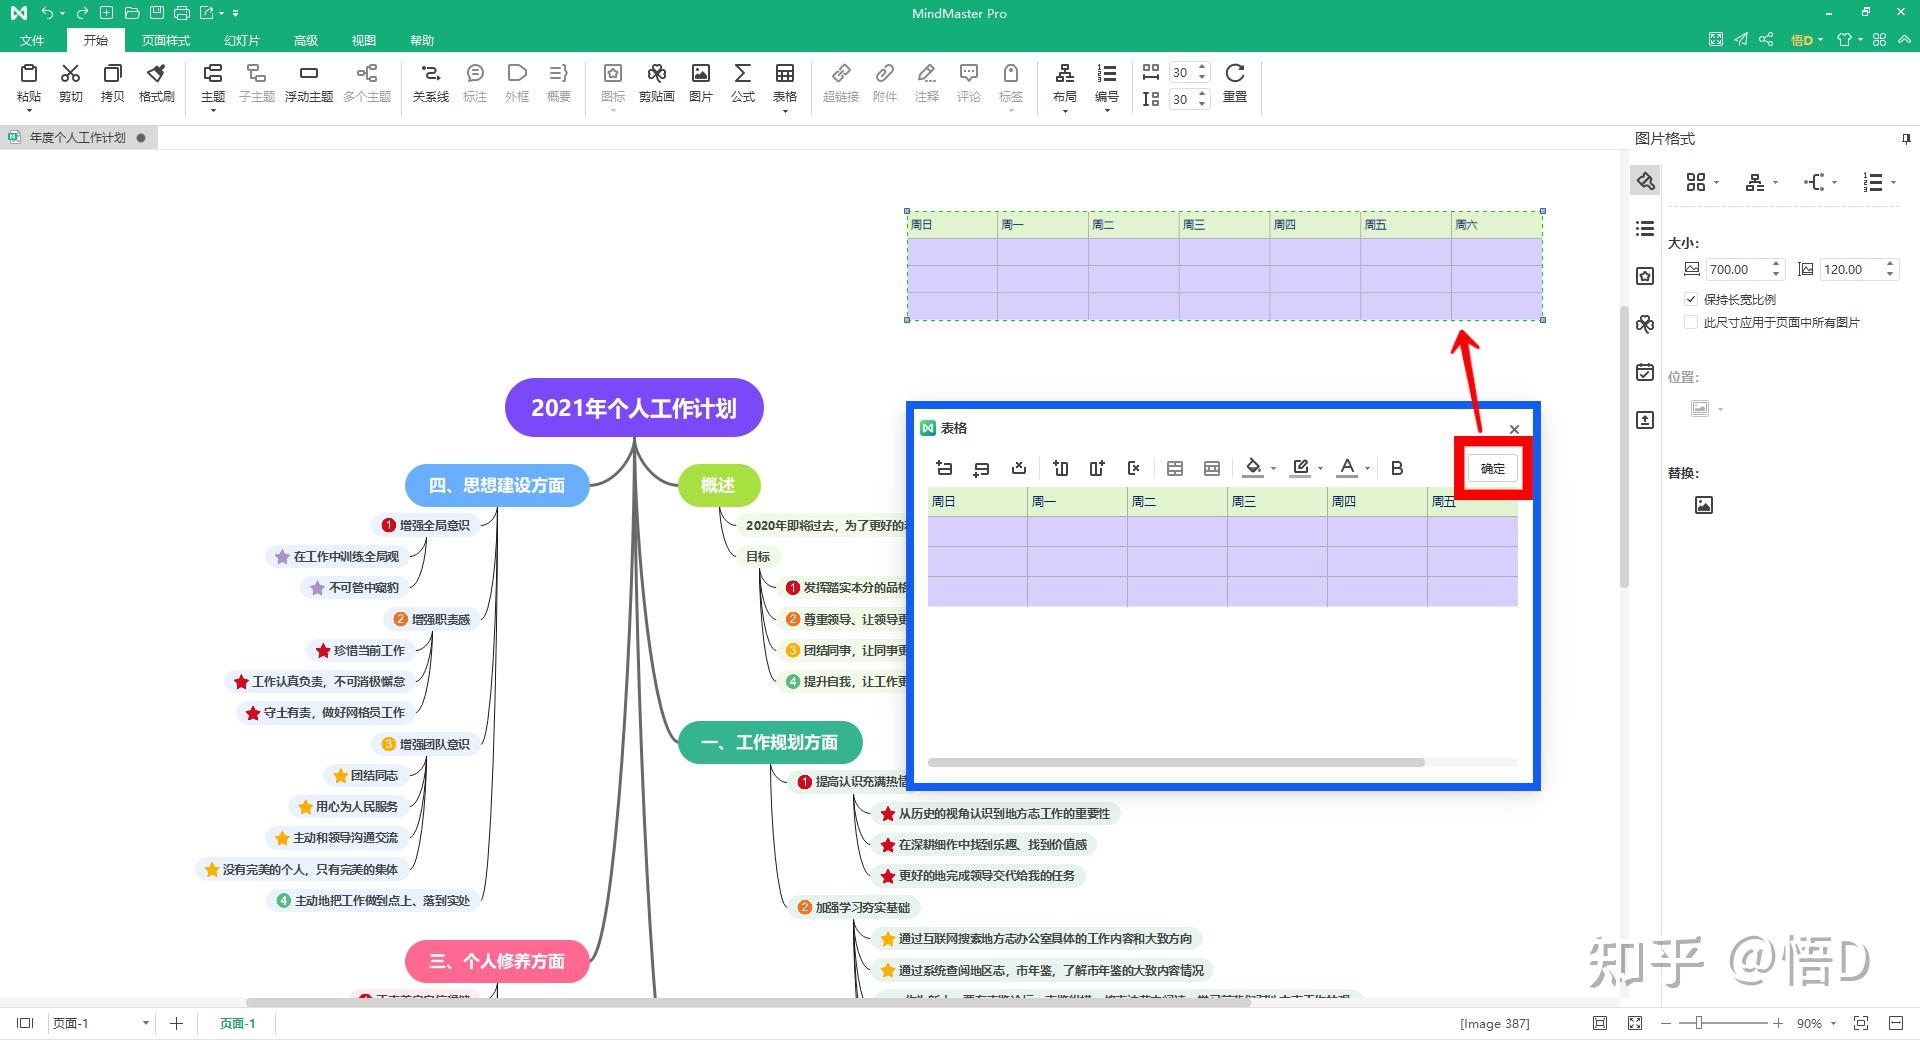Open the 页面-1 page selector dropdown
Image resolution: width=1920 pixels, height=1040 pixels.
coord(145,1023)
